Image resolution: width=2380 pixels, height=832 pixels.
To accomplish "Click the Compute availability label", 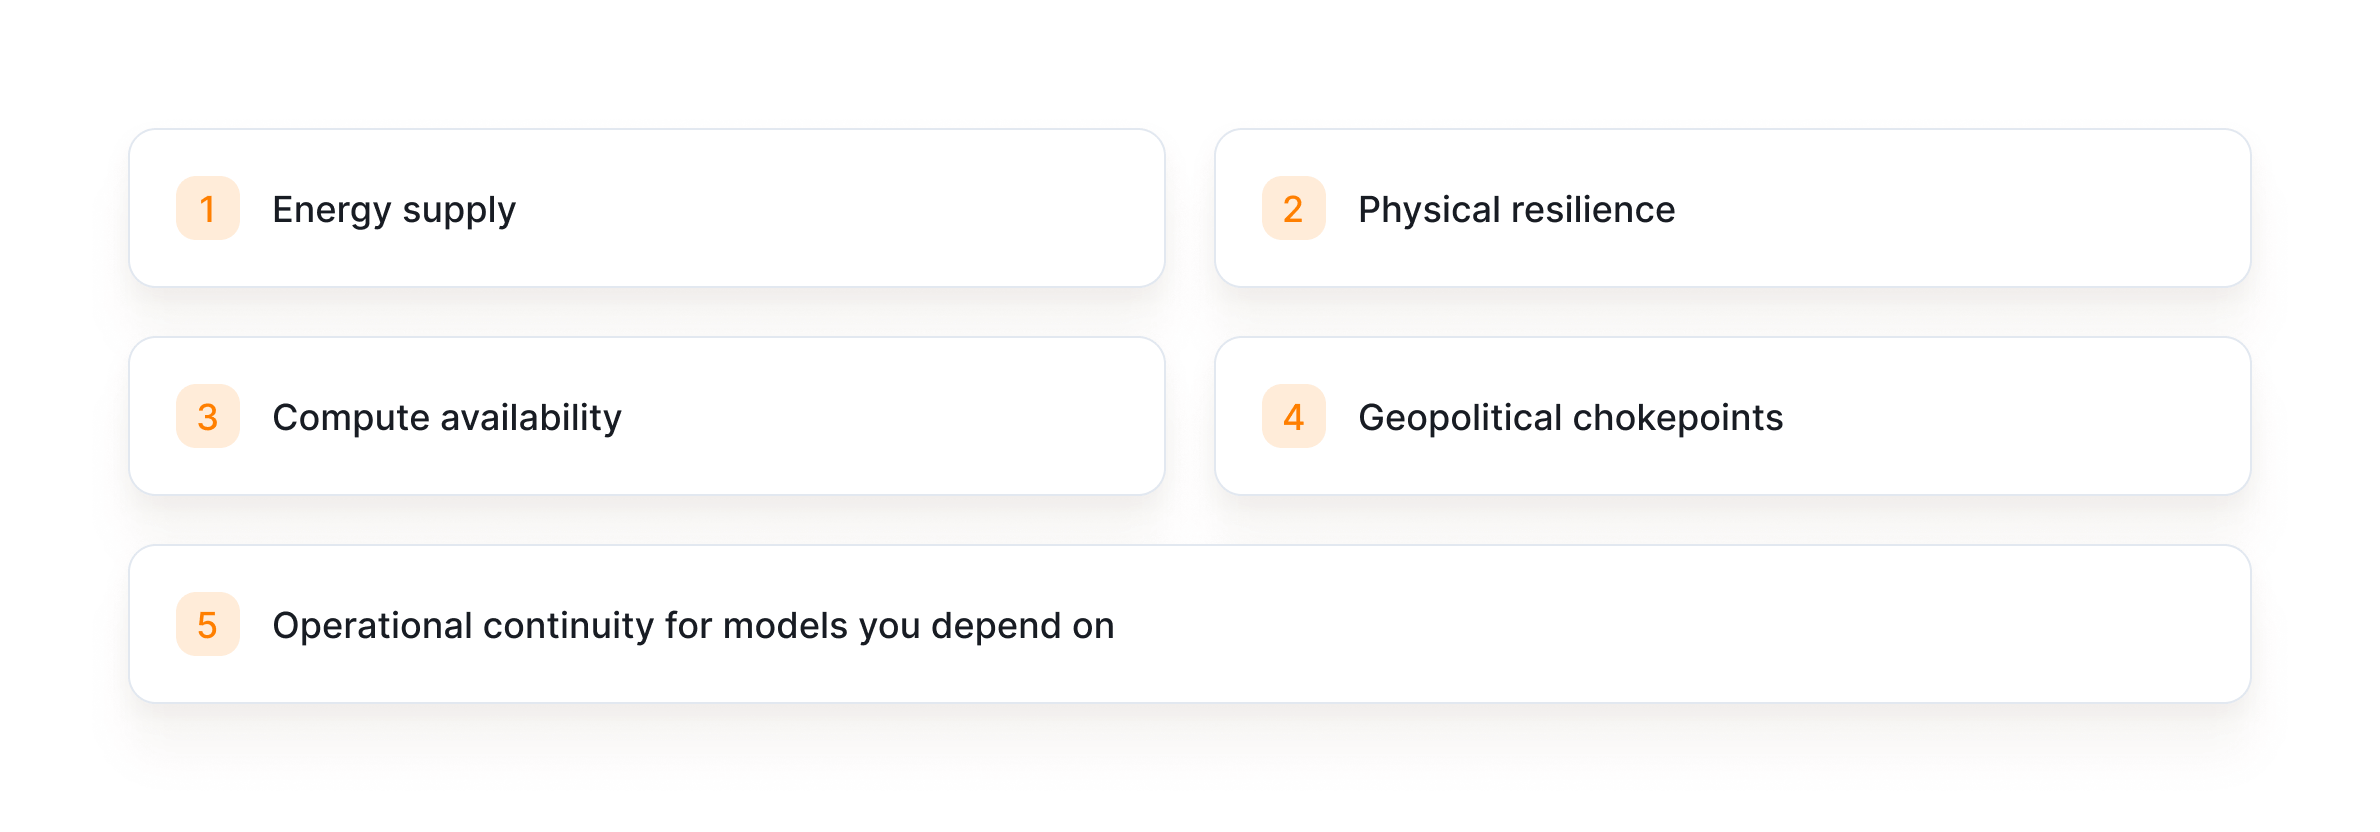I will pyautogui.click(x=447, y=418).
